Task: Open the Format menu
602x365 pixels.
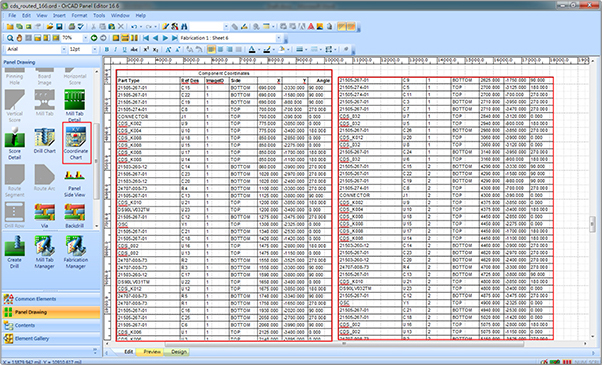Action: point(79,15)
